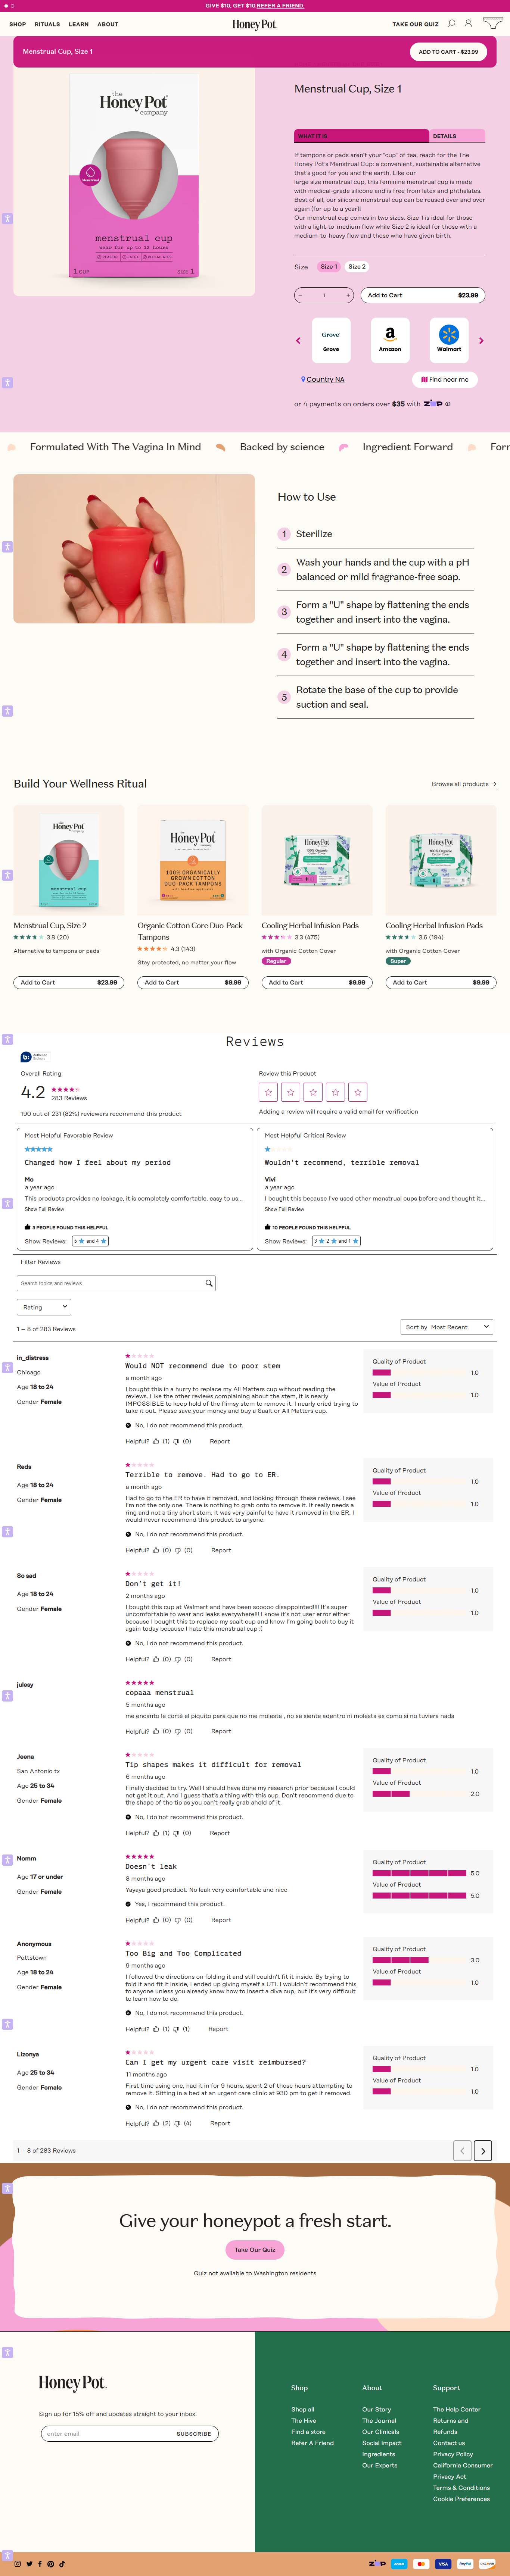The width and height of the screenshot is (510, 2576).
Task: Select the fifth star in Review this Product
Action: [x=358, y=1092]
